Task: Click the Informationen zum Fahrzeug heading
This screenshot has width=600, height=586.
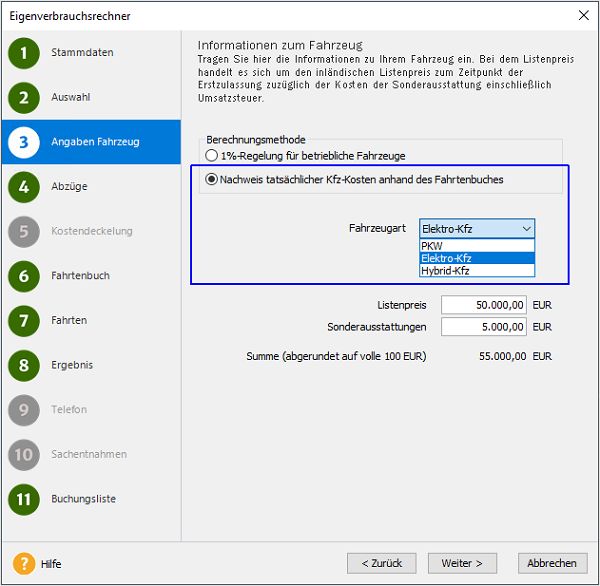Action: [280, 45]
